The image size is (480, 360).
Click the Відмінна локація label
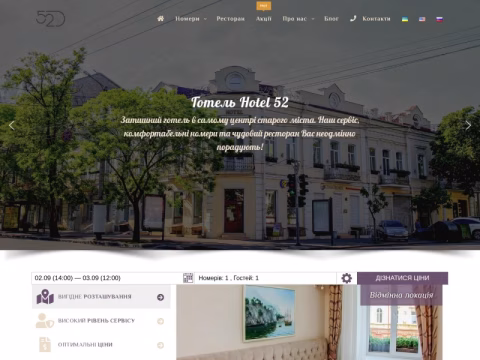click(x=401, y=295)
